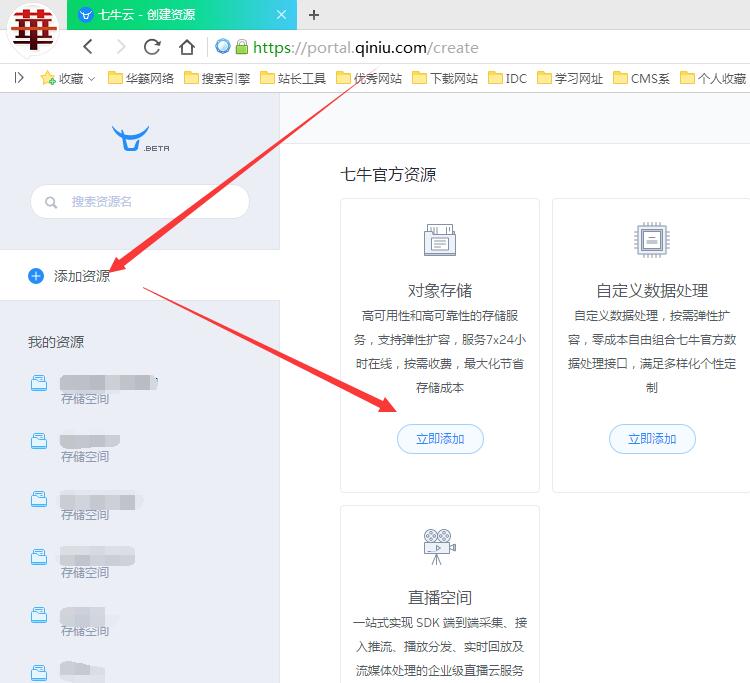Viewport: 750px width, 683px height.
Task: Click 立即添加 under 对象存储
Action: (440, 439)
